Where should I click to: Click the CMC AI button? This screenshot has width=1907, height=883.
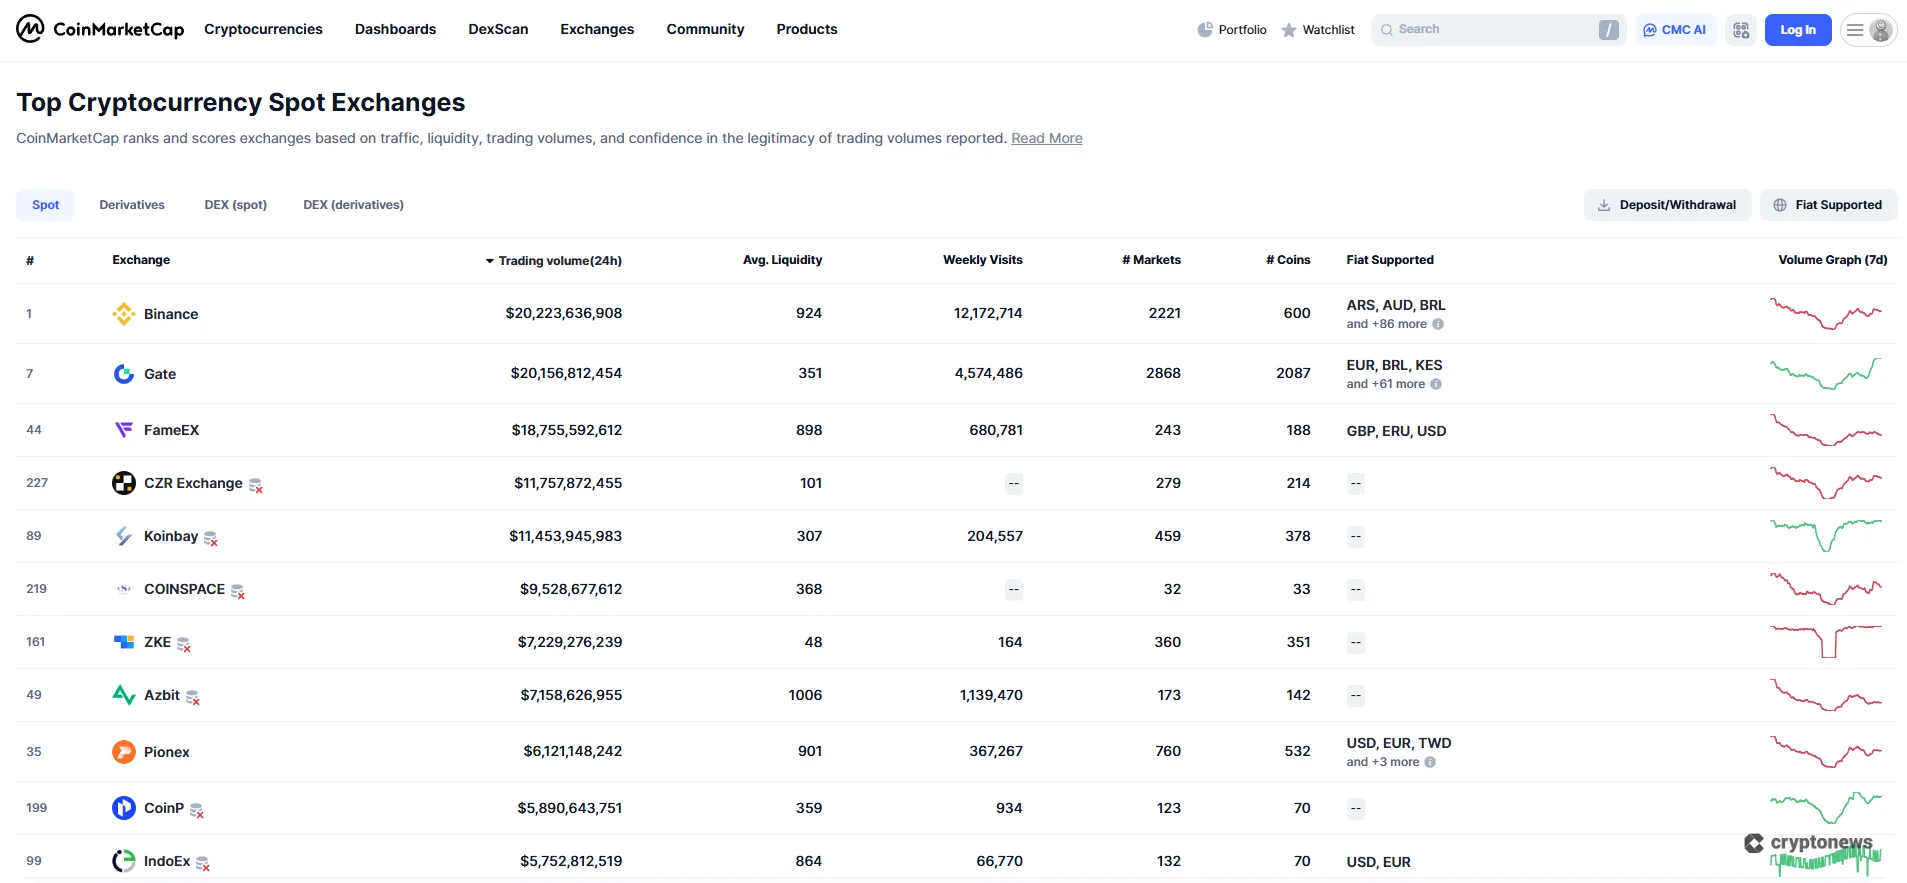[x=1675, y=30]
